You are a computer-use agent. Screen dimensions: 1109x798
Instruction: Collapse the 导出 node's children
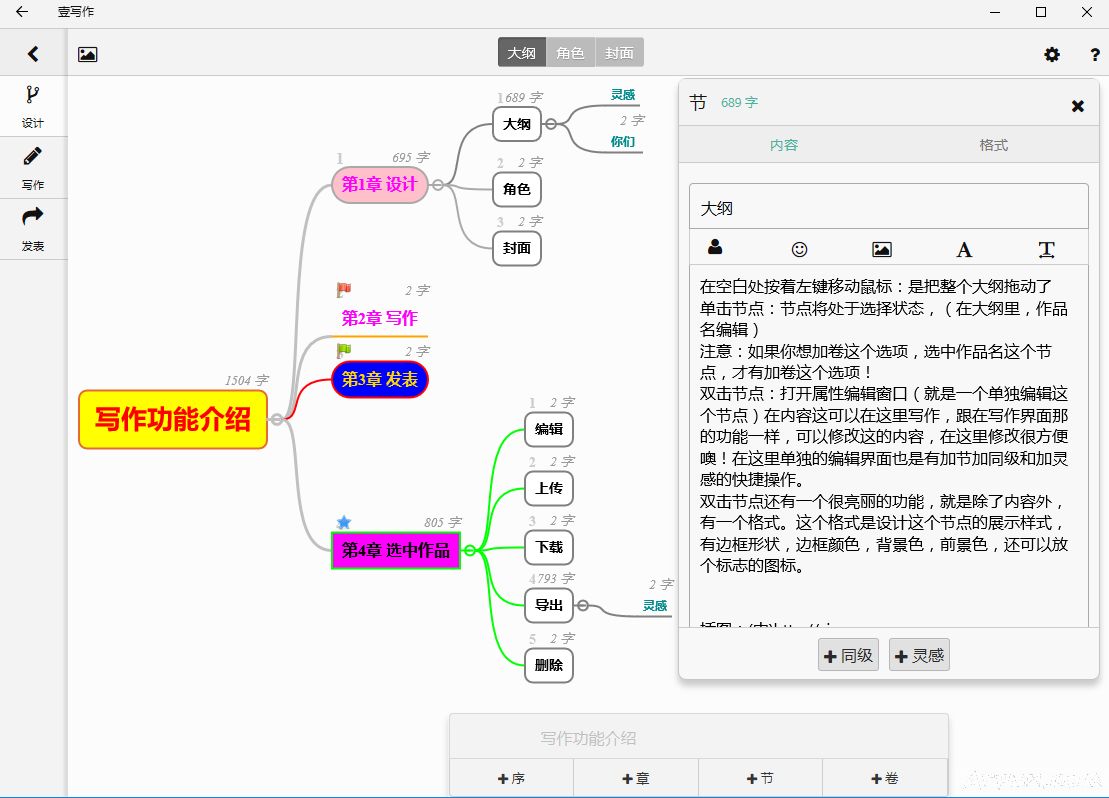pos(583,605)
